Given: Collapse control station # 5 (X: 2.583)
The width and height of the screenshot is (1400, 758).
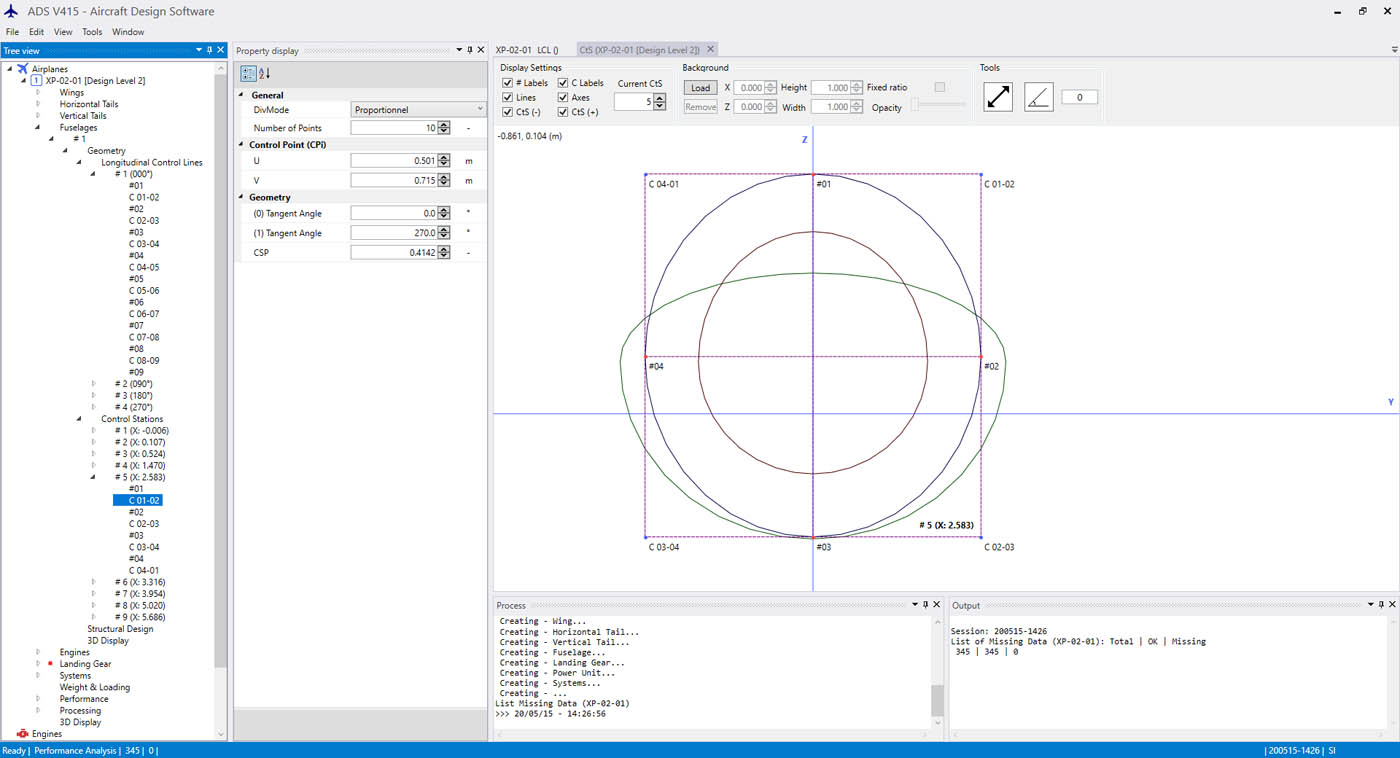Looking at the screenshot, I should point(94,477).
